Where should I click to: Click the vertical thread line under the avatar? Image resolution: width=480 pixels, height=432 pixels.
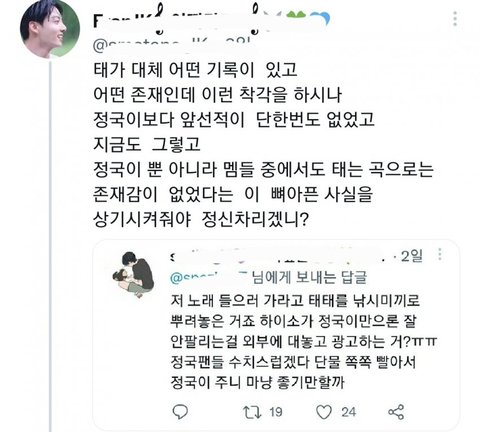50,245
